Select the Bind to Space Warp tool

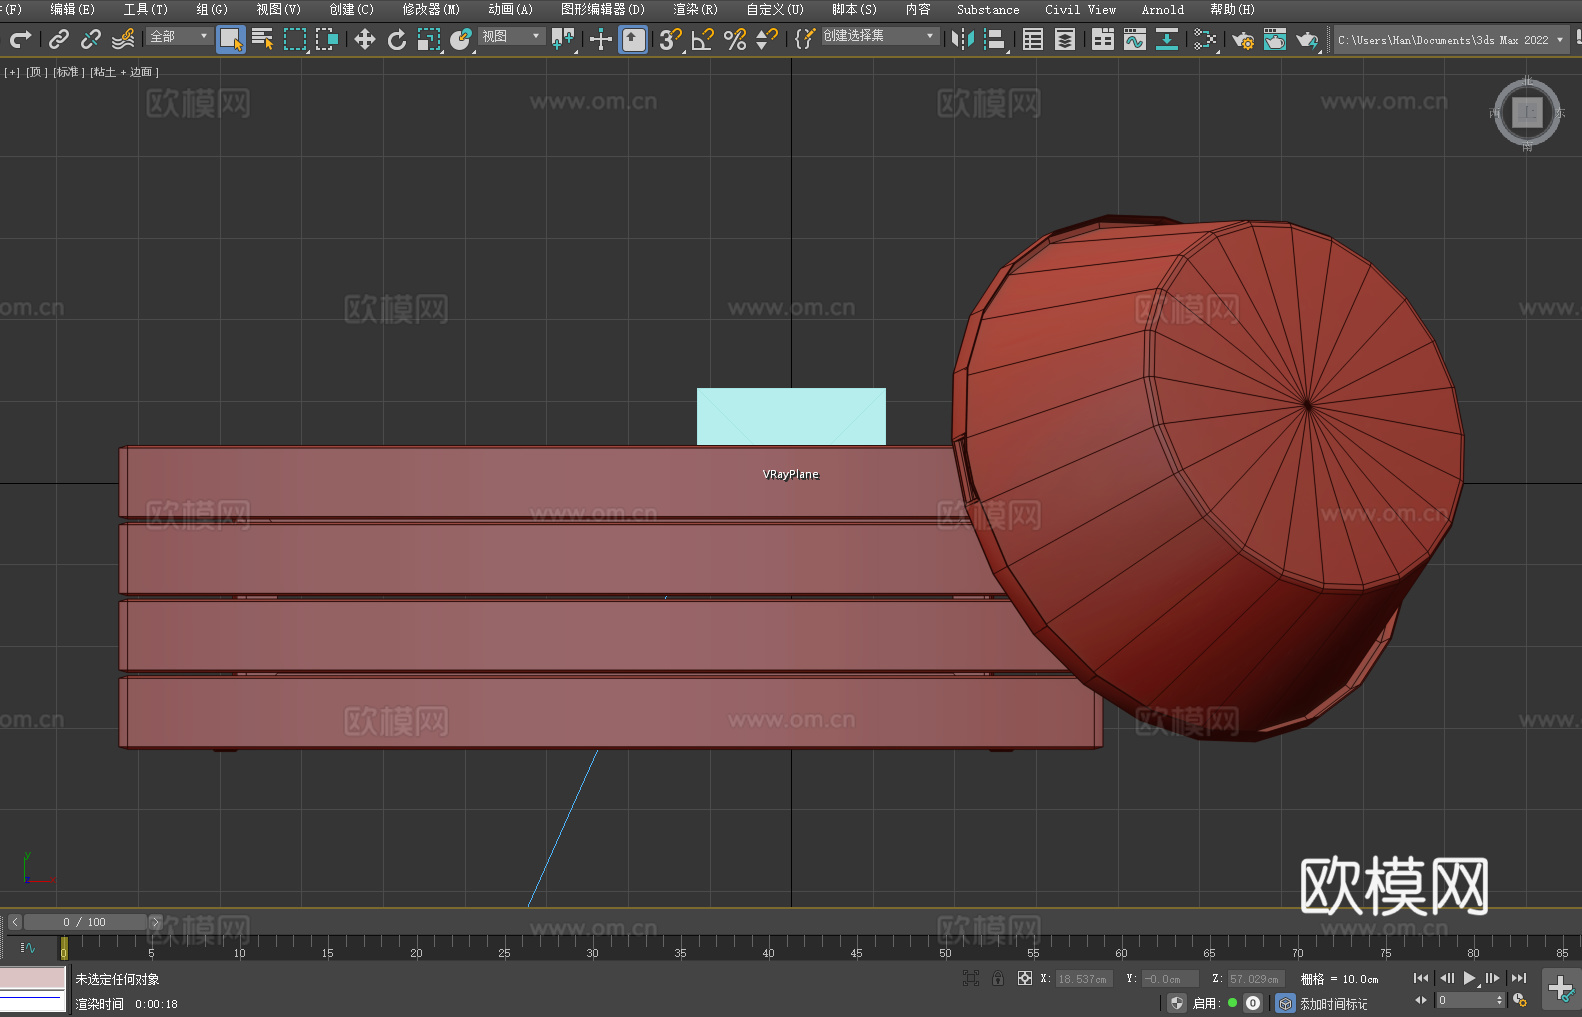[x=123, y=39]
